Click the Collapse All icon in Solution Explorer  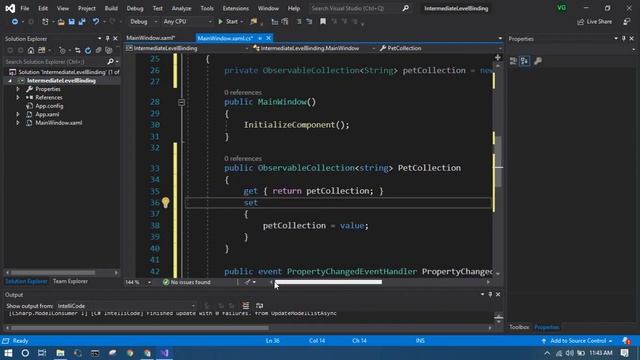click(x=98, y=51)
